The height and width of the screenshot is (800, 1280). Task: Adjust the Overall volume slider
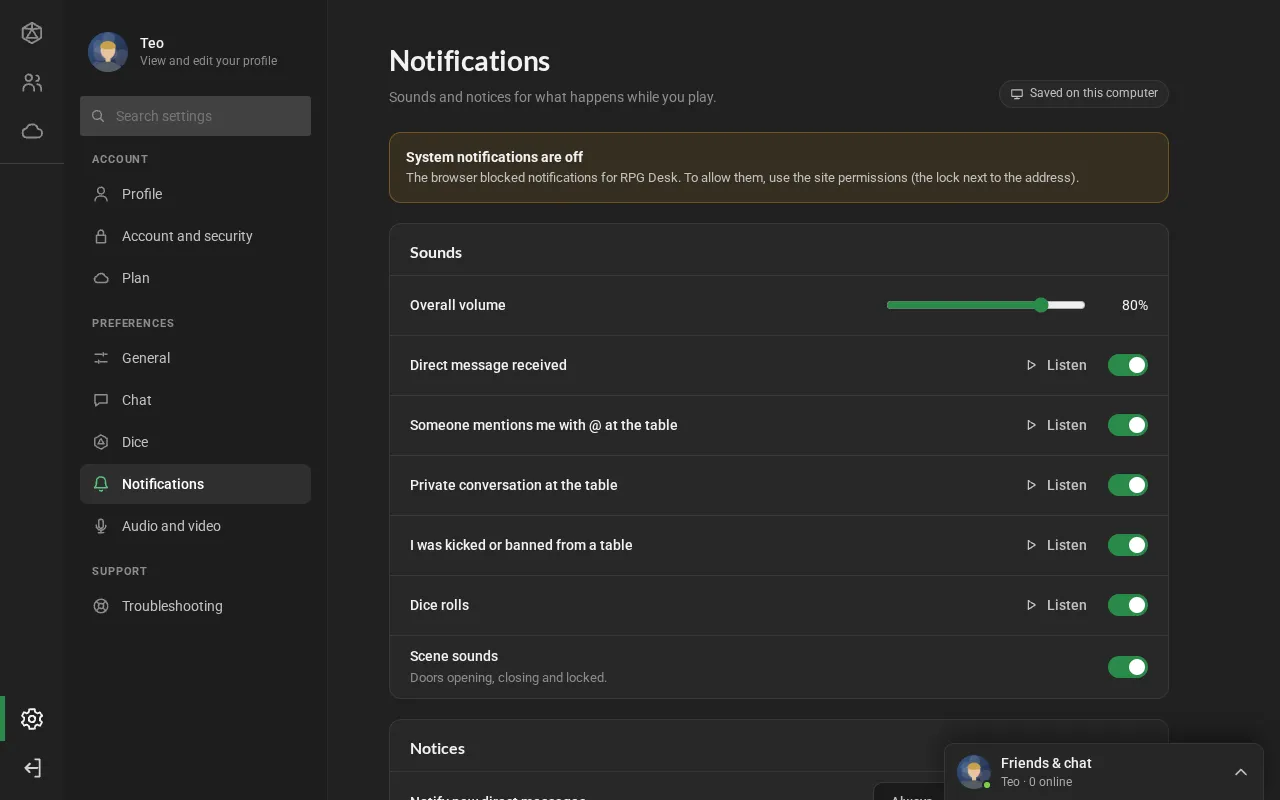[x=986, y=305]
